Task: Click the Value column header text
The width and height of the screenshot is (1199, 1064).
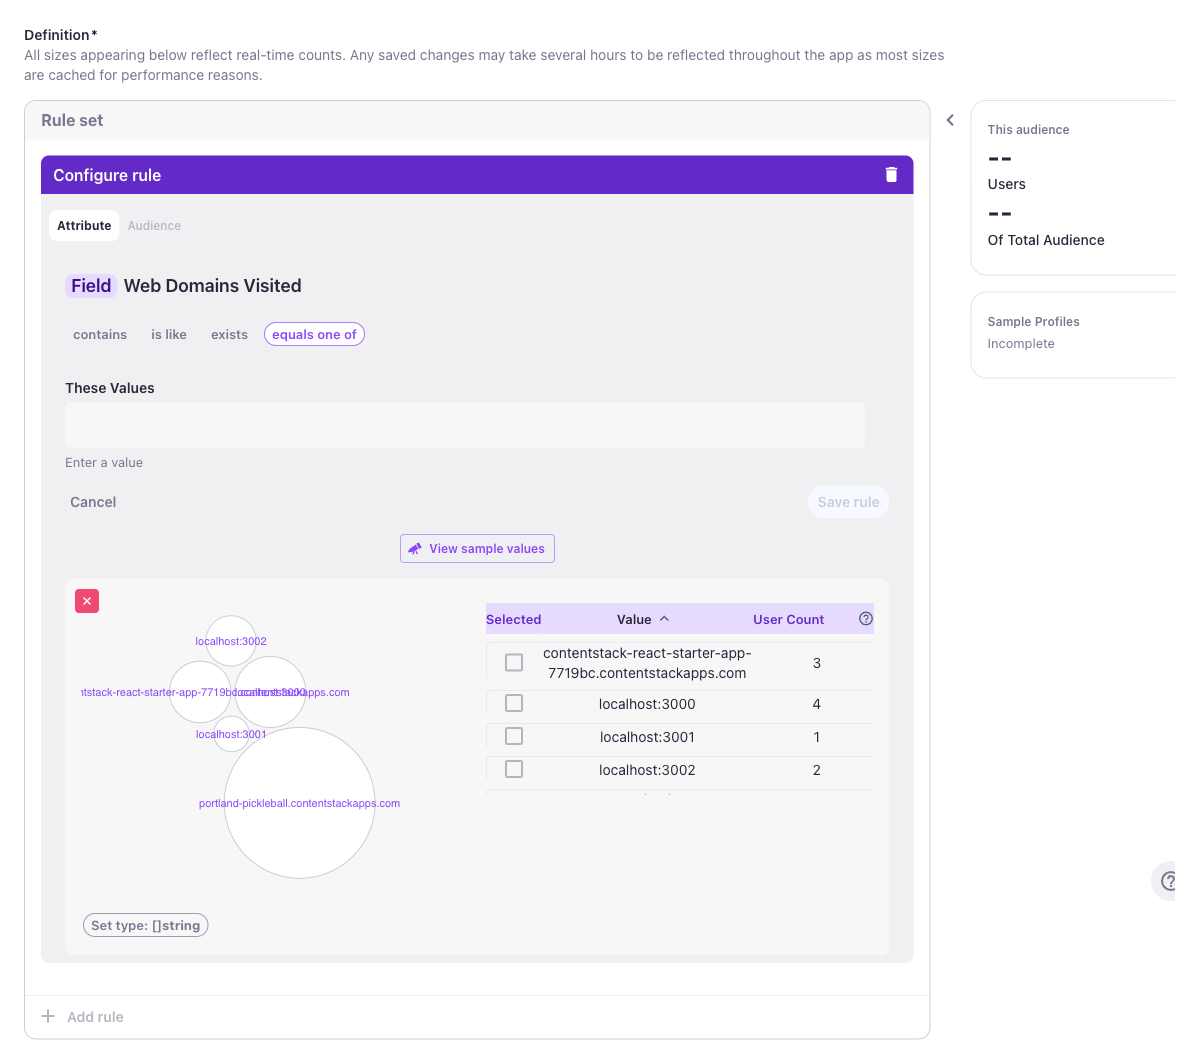Action: click(634, 620)
